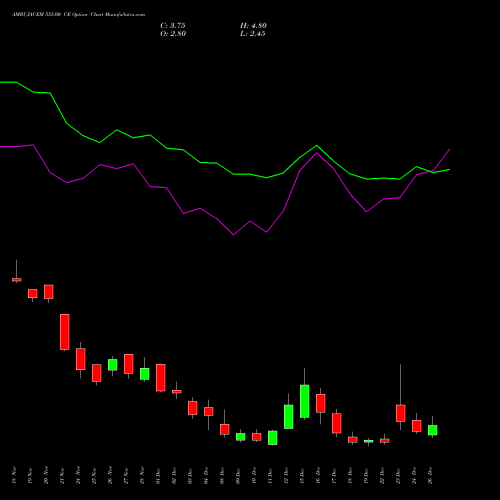This screenshot has height=500, width=500.
Task: Click the 01 Dec date label
Action: coord(158,475)
